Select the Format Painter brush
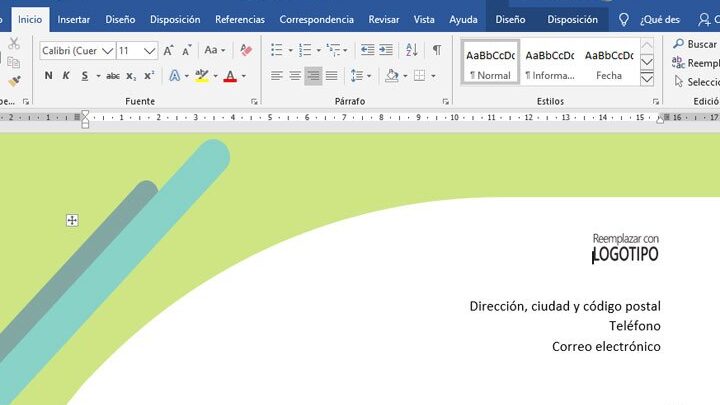This screenshot has width=720, height=405. coord(14,81)
